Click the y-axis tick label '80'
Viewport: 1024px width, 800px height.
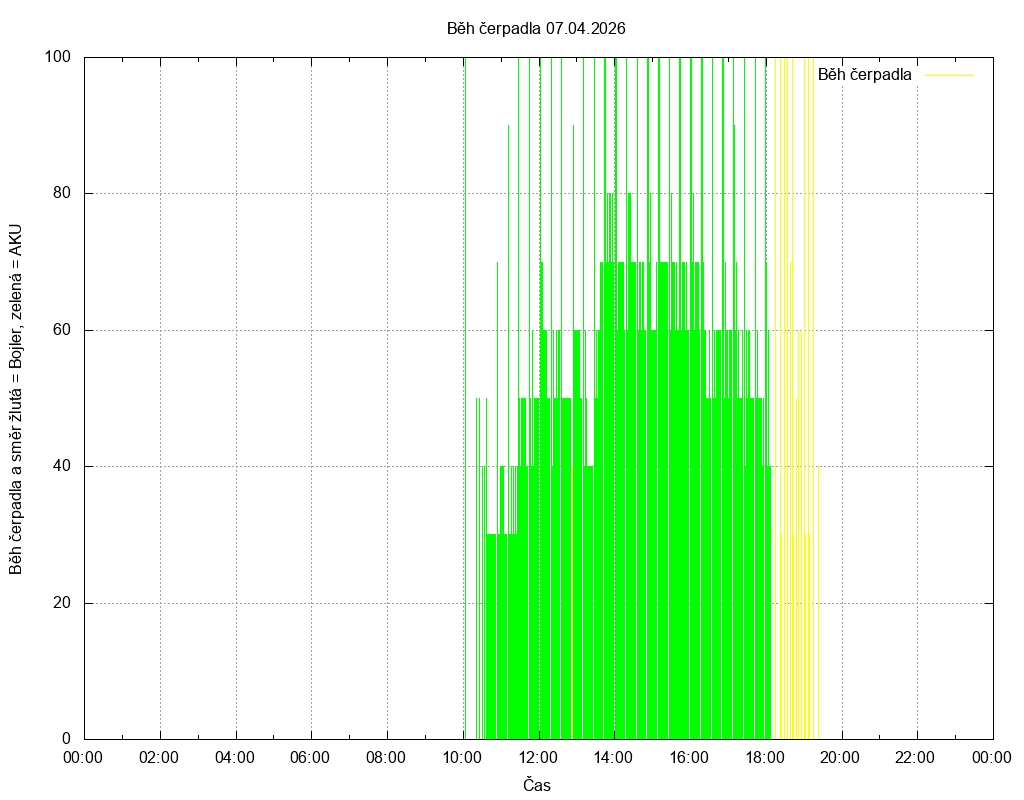click(x=62, y=193)
